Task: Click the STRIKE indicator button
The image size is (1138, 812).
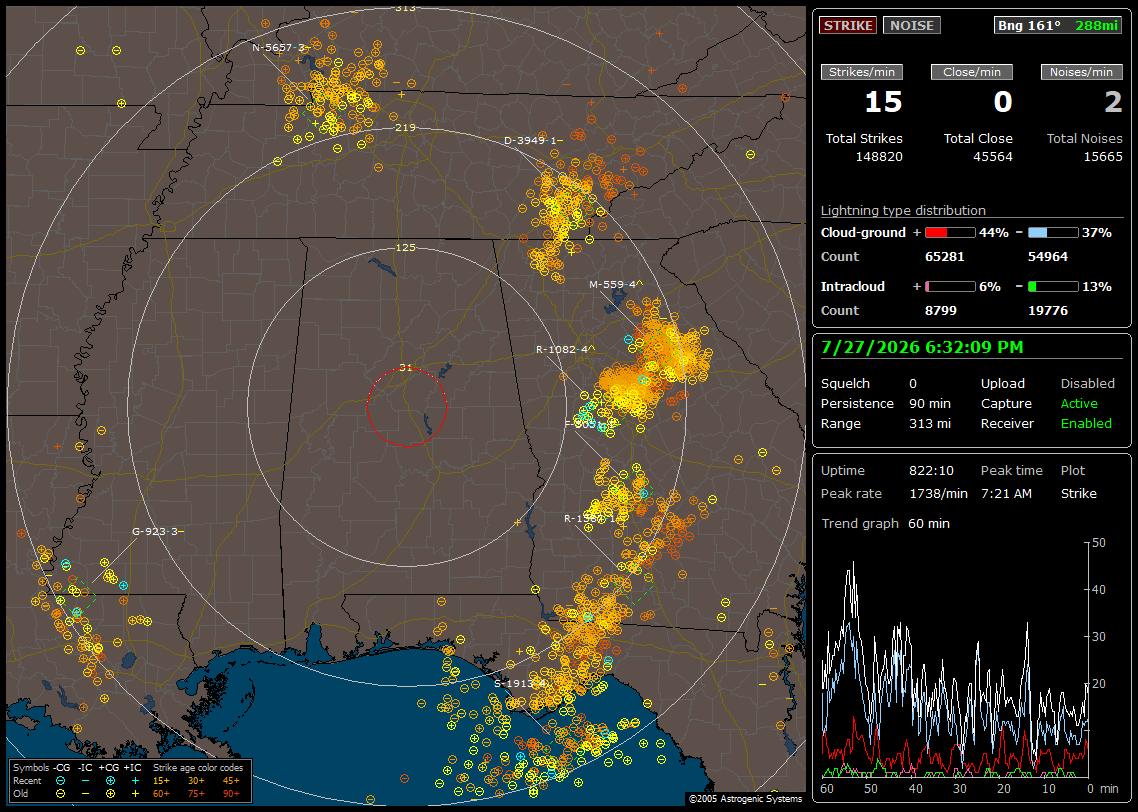Action: [x=848, y=25]
